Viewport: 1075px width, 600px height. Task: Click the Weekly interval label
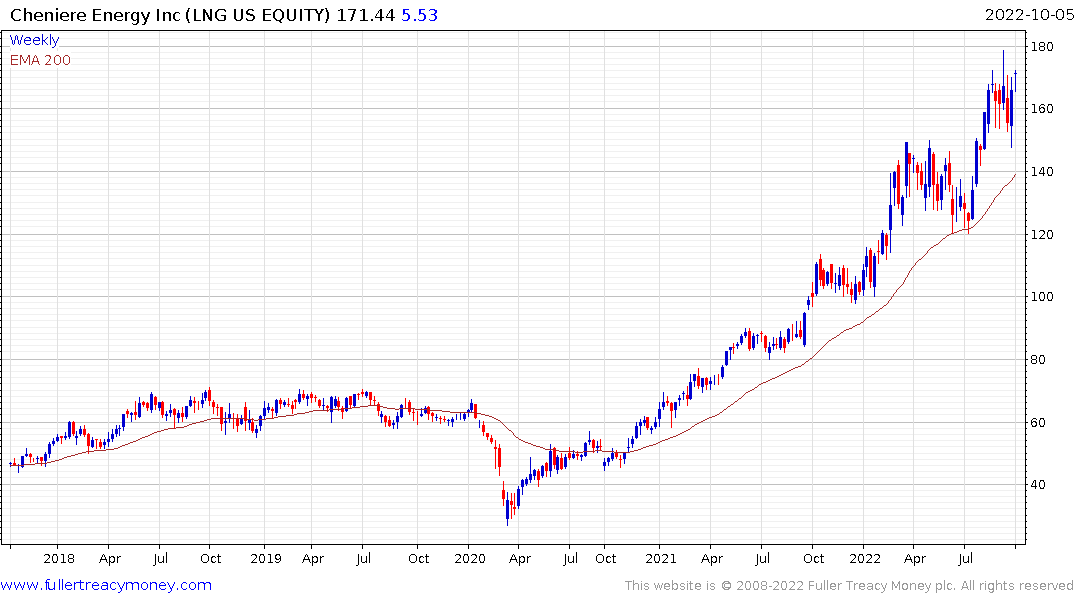[34, 40]
